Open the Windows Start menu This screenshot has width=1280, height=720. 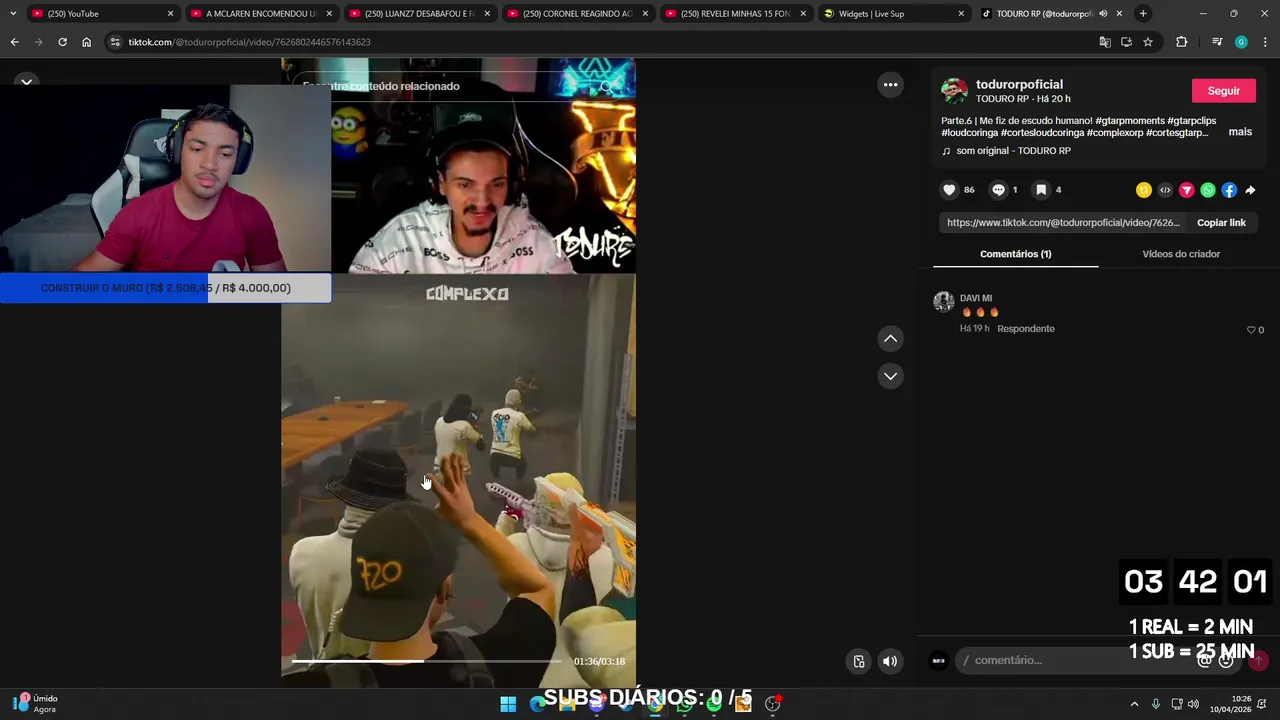[508, 704]
